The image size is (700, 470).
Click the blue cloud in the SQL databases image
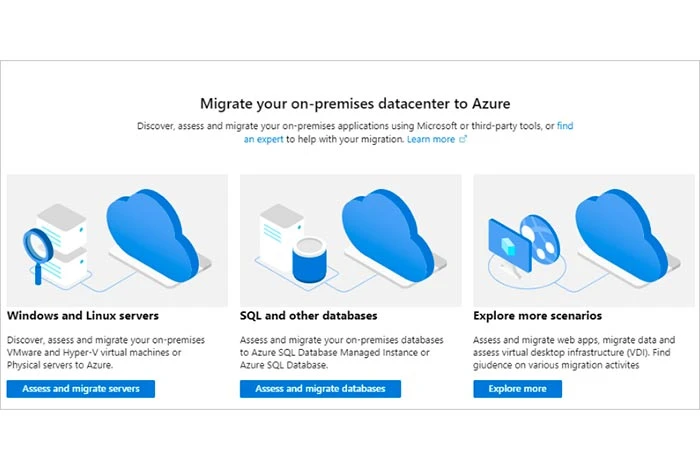(x=388, y=235)
